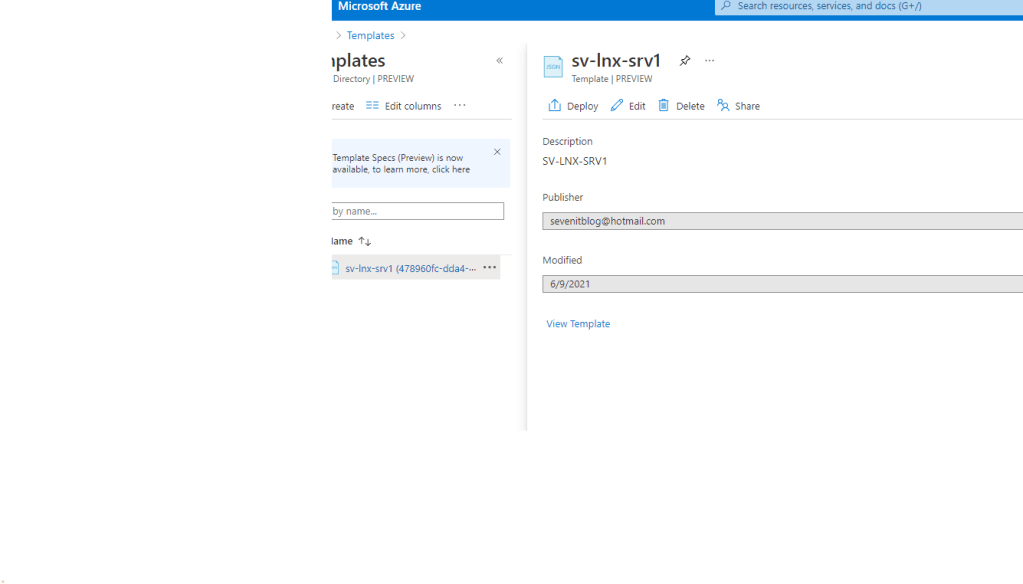Focus the Search resources, services, and docs box
The height and width of the screenshot is (584, 1023).
coord(870,7)
